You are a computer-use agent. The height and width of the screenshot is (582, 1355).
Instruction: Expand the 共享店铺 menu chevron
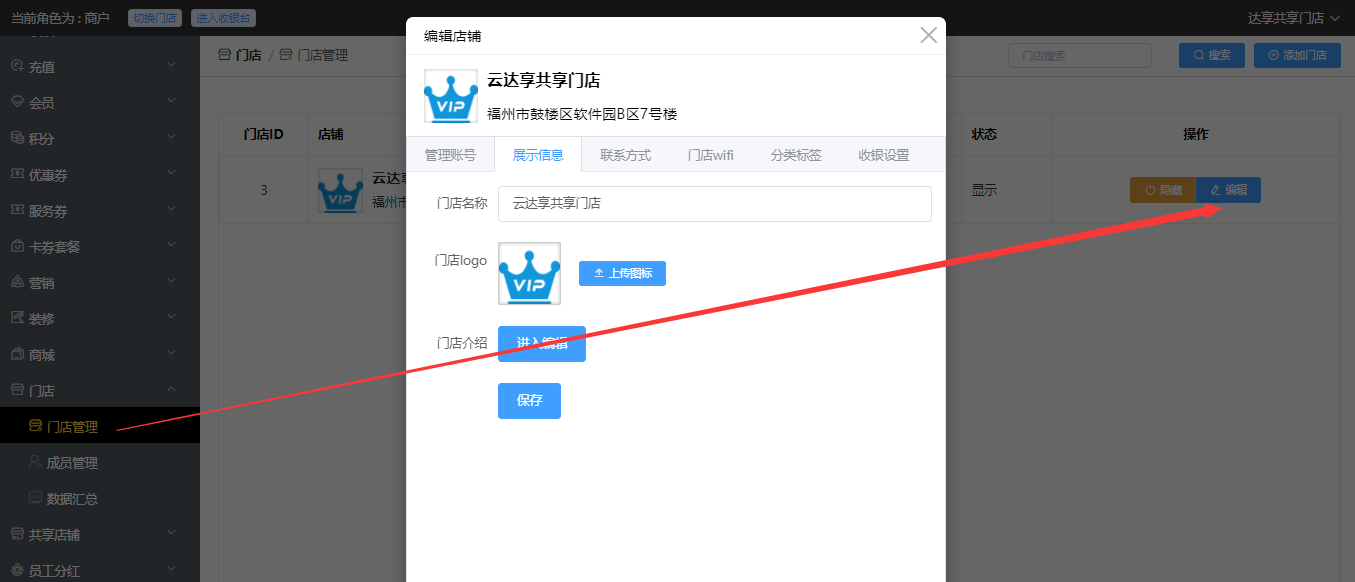(x=171, y=533)
